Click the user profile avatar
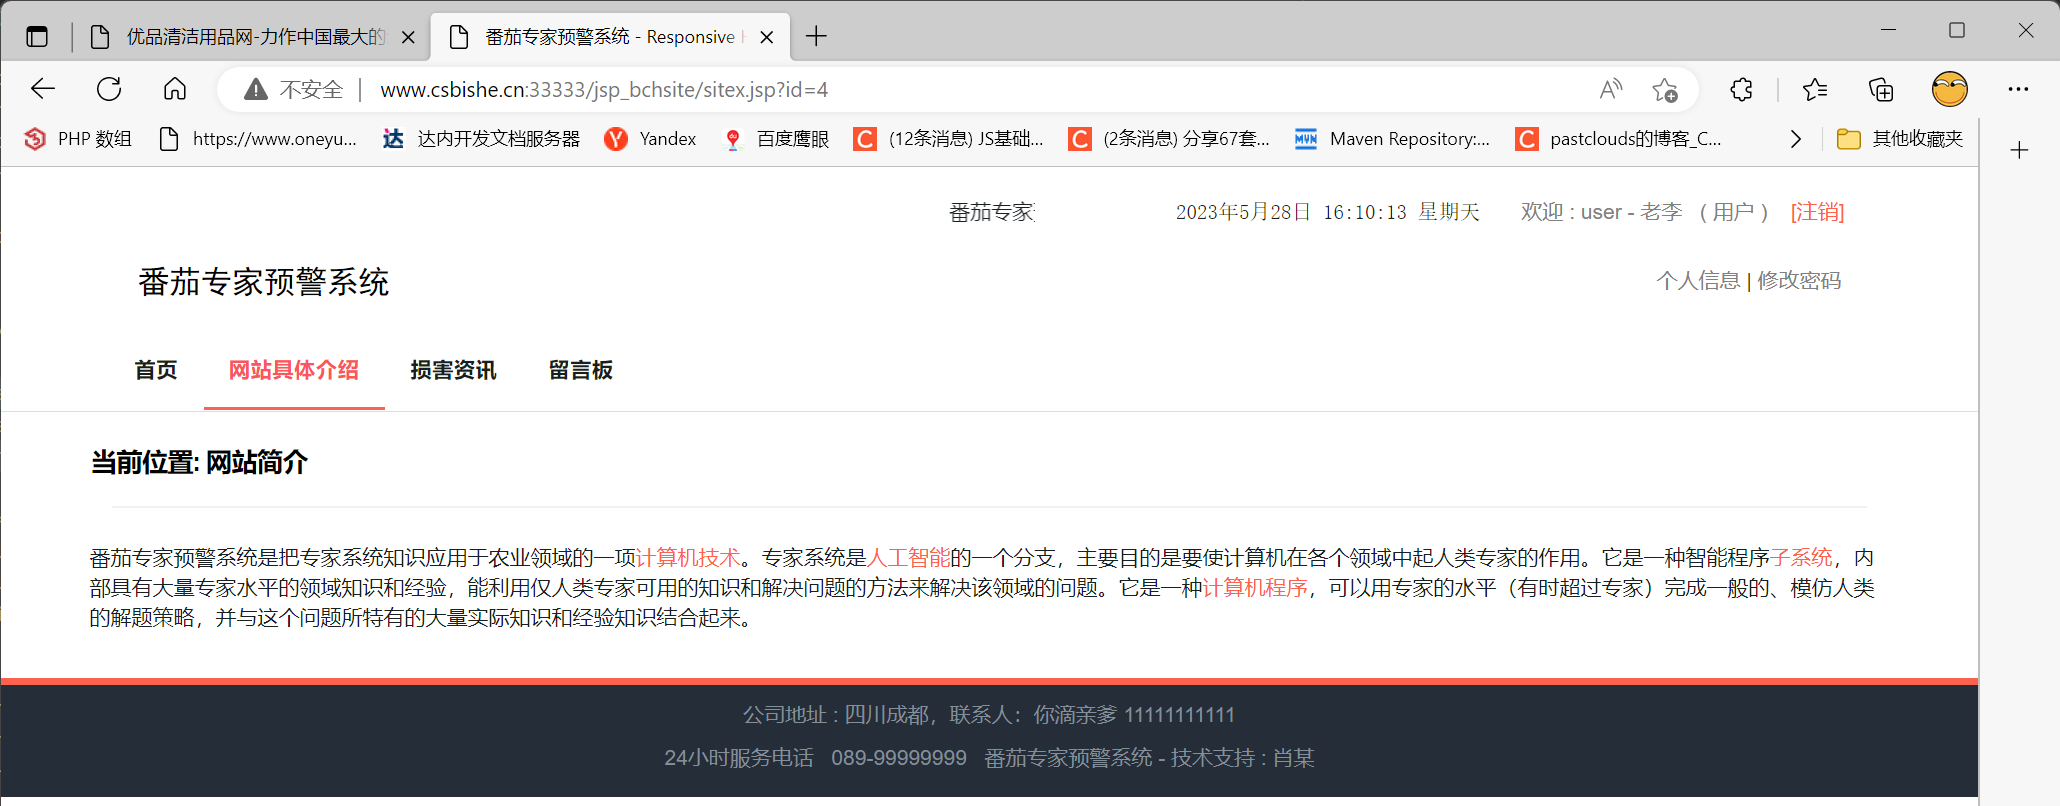Image resolution: width=2060 pixels, height=806 pixels. tap(1949, 89)
